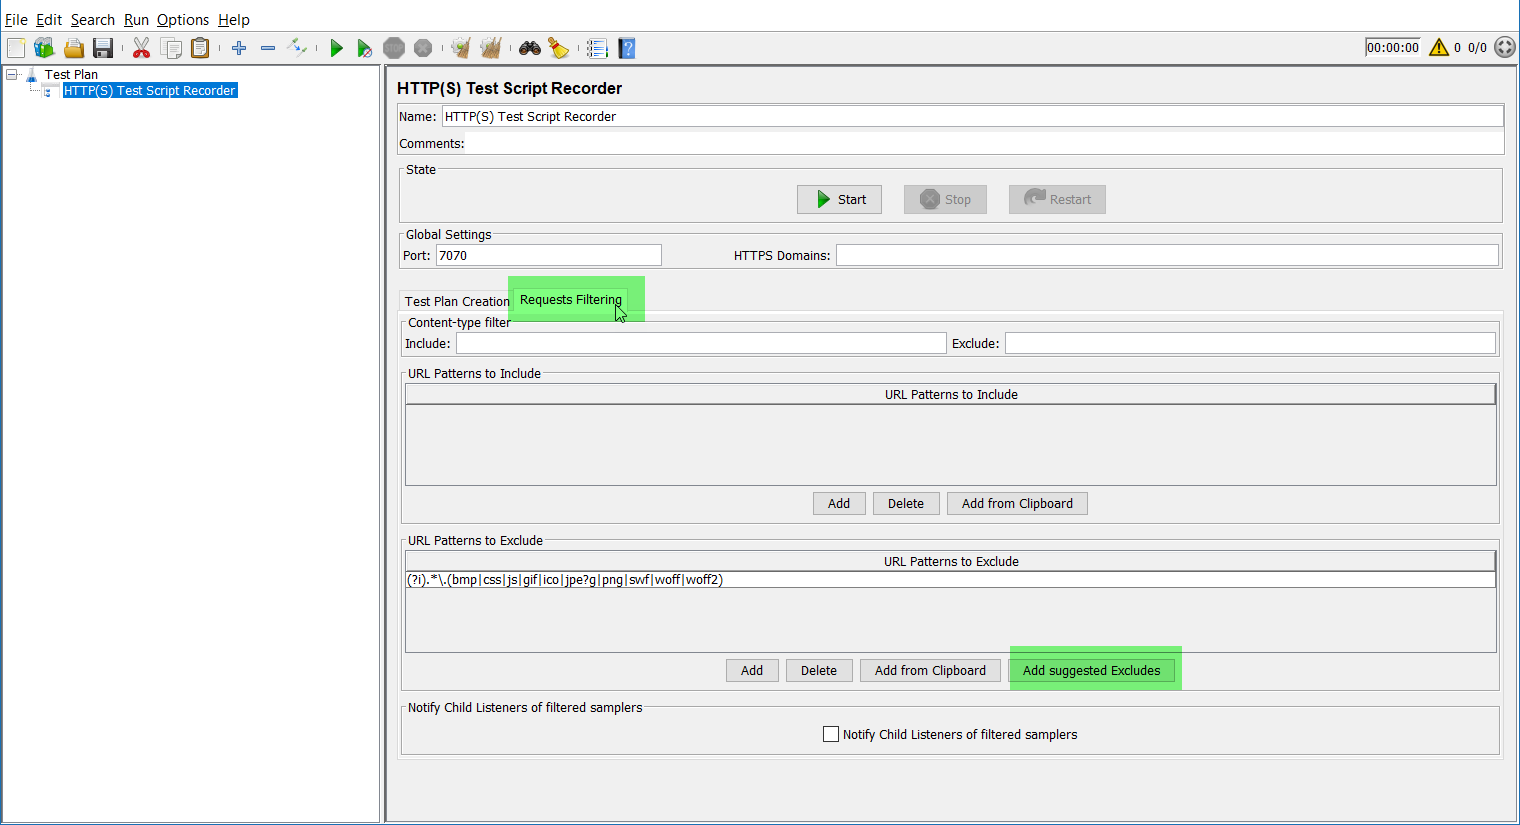Click the Reset Search brush icon
1520x825 pixels.
point(559,48)
